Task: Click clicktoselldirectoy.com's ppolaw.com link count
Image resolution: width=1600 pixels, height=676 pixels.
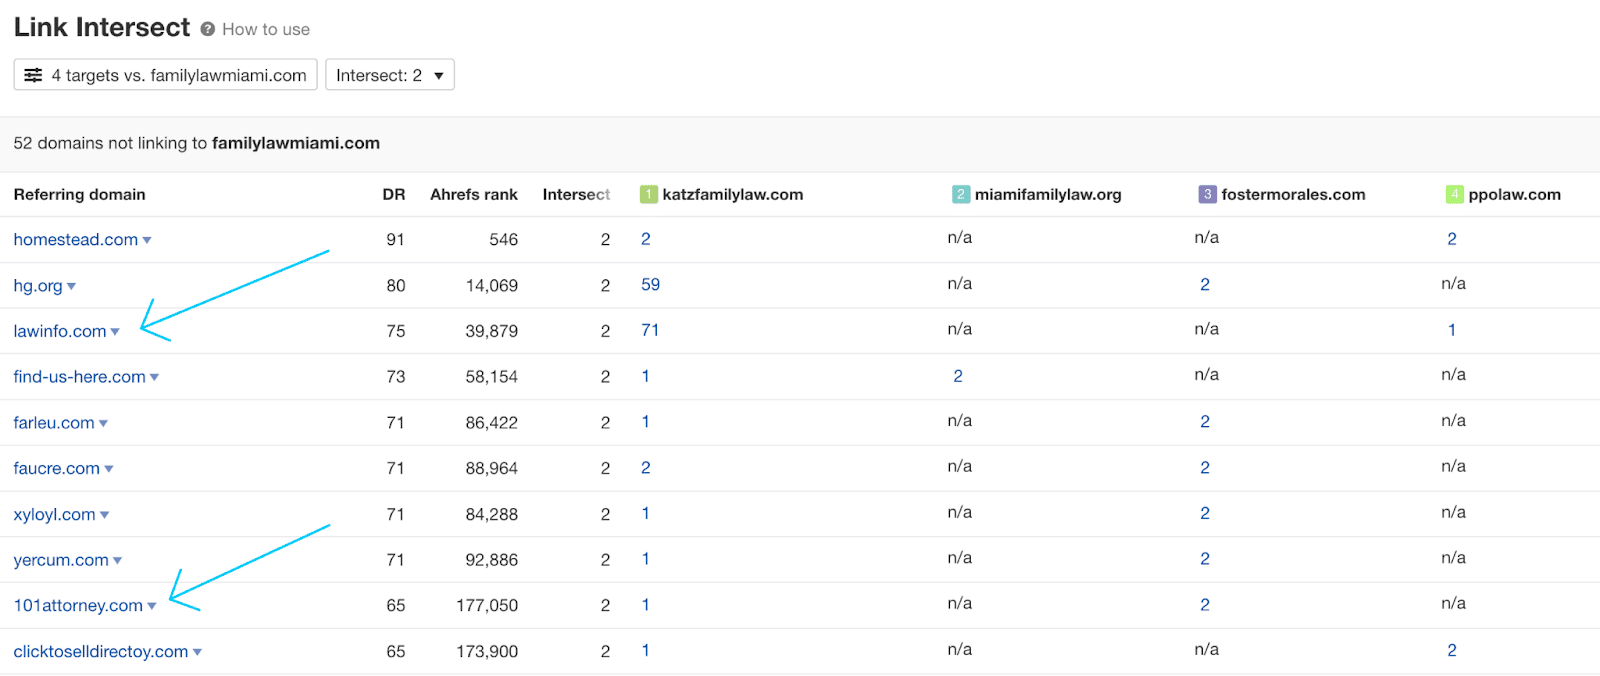Action: (x=1452, y=651)
